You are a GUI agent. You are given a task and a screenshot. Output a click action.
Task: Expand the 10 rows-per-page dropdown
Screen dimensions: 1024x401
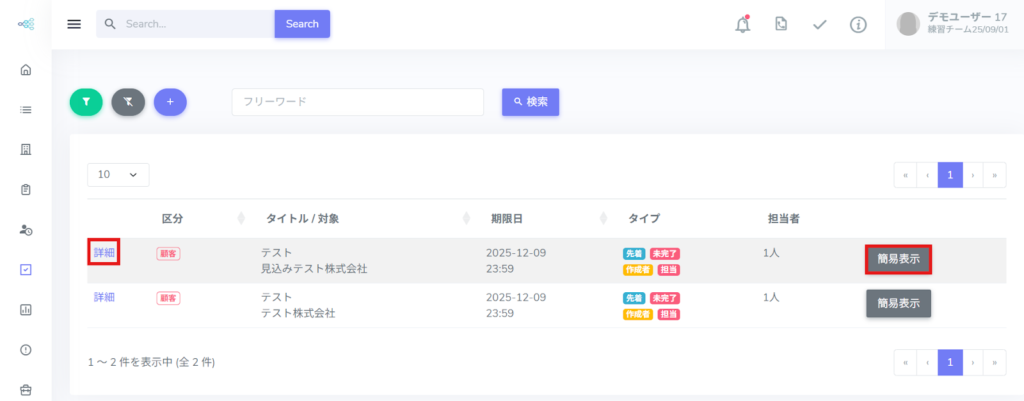[118, 174]
